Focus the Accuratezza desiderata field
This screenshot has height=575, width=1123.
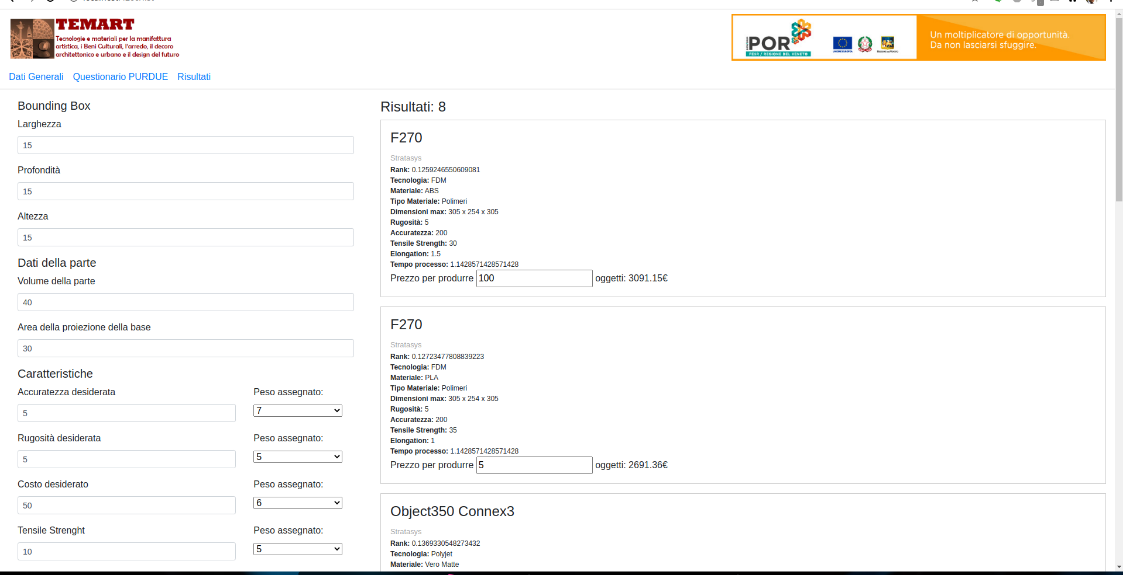[127, 413]
